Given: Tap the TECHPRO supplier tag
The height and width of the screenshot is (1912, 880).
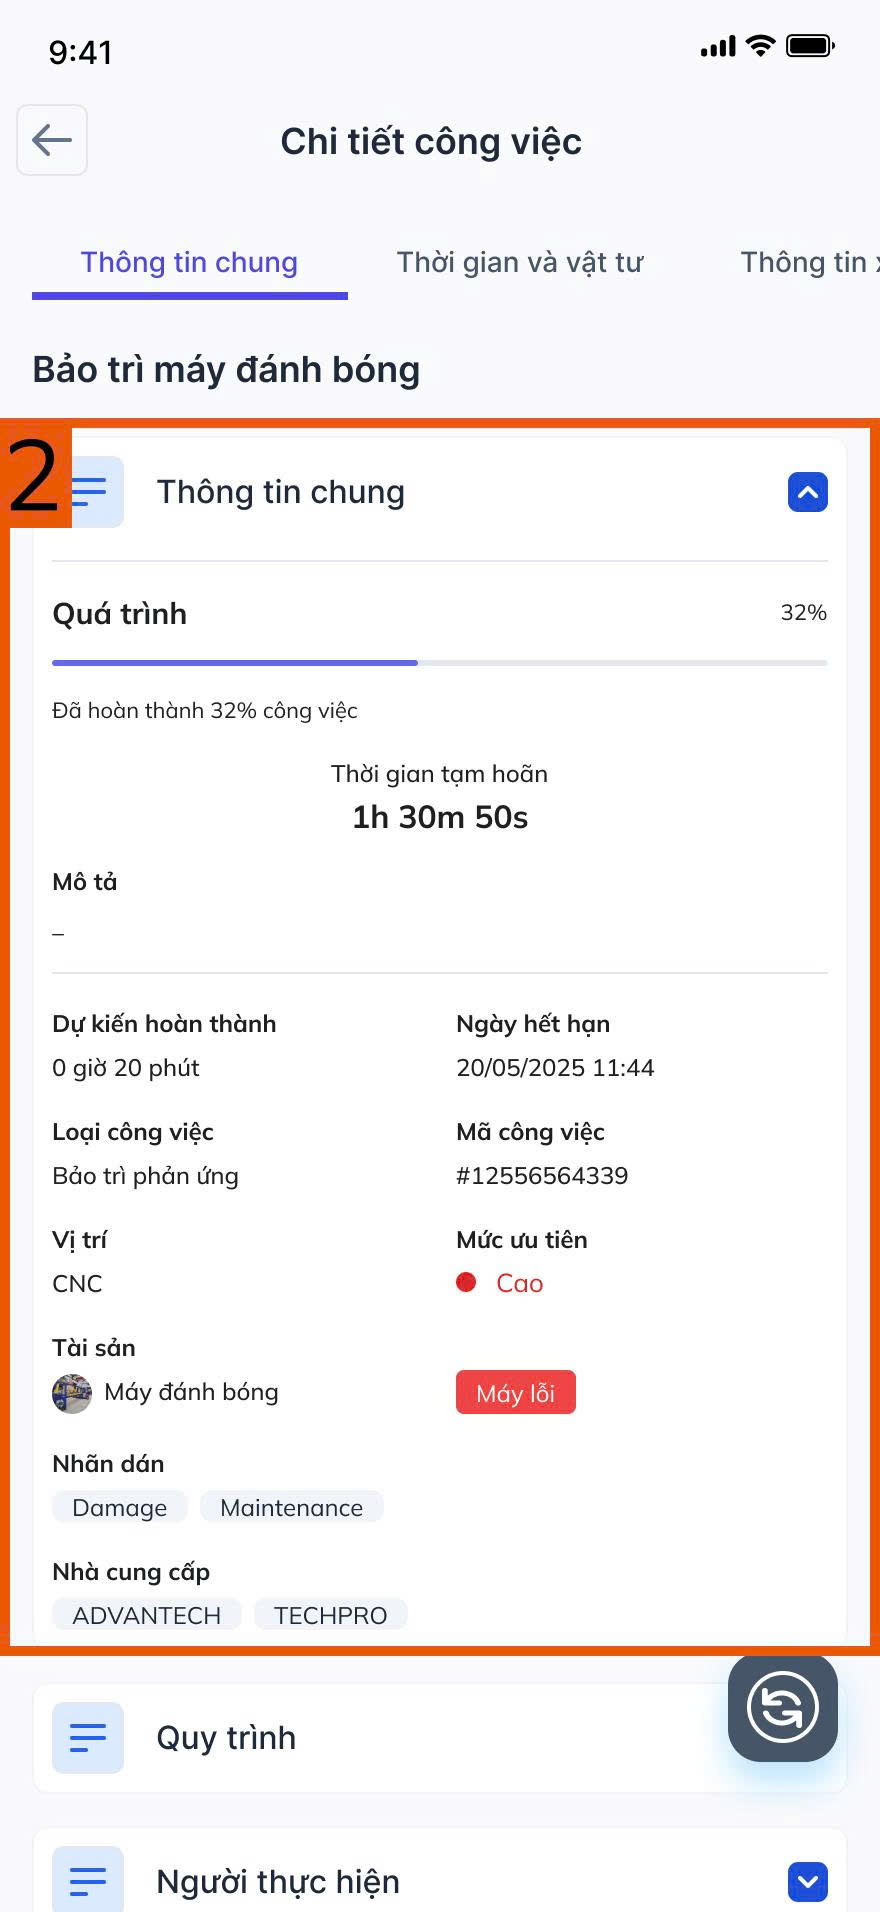Looking at the screenshot, I should (330, 1615).
